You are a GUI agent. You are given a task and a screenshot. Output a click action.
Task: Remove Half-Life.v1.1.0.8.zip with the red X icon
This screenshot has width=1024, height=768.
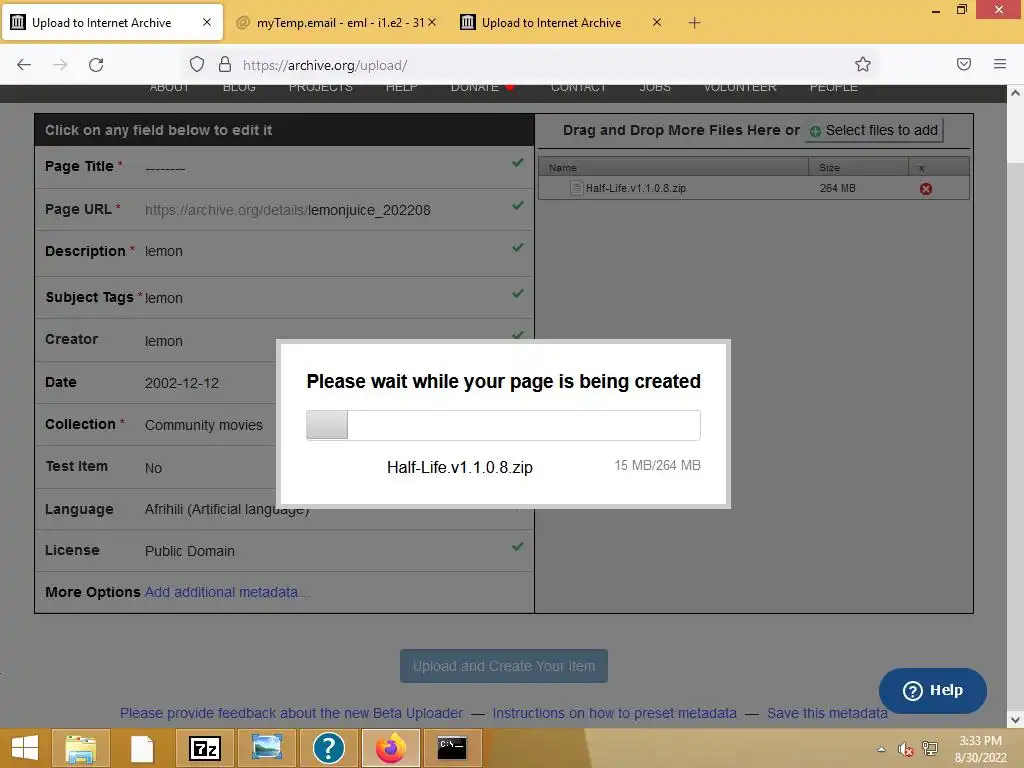pyautogui.click(x=925, y=189)
